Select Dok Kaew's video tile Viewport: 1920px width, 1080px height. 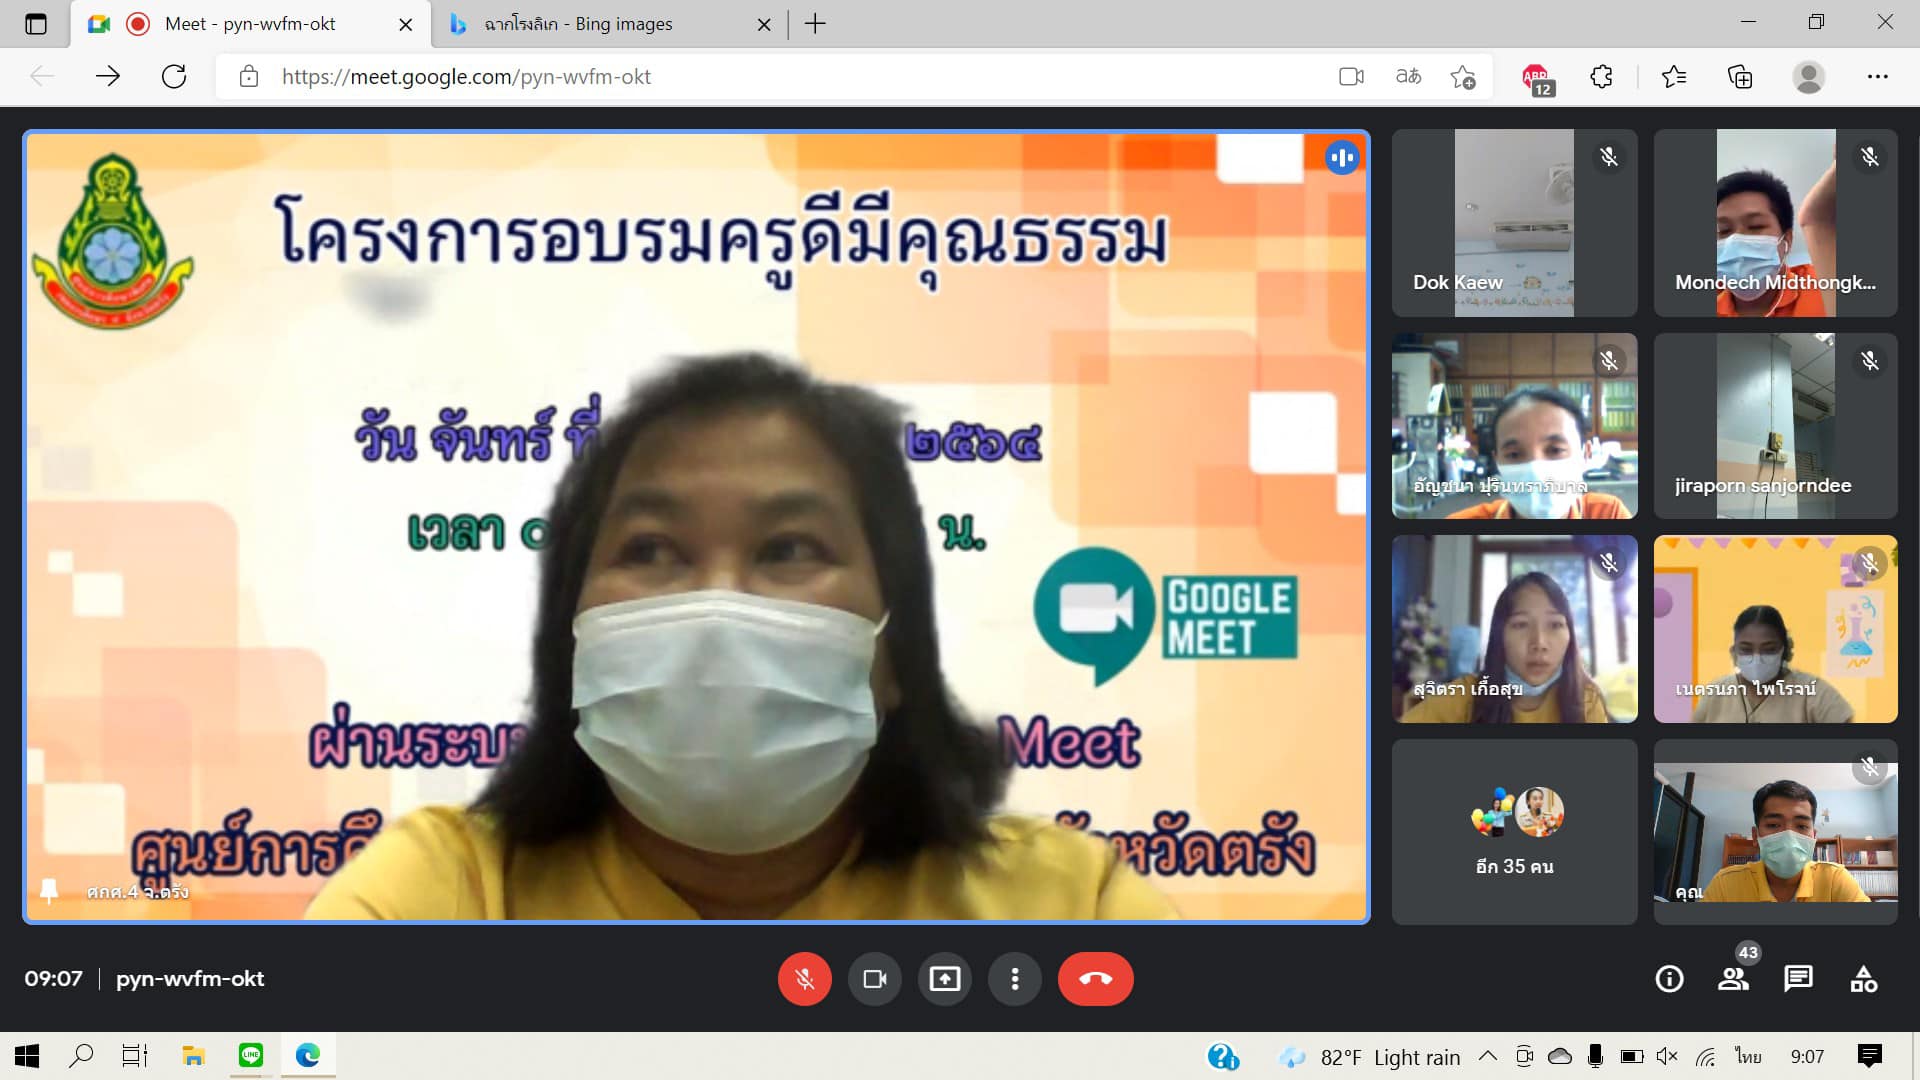click(1514, 223)
